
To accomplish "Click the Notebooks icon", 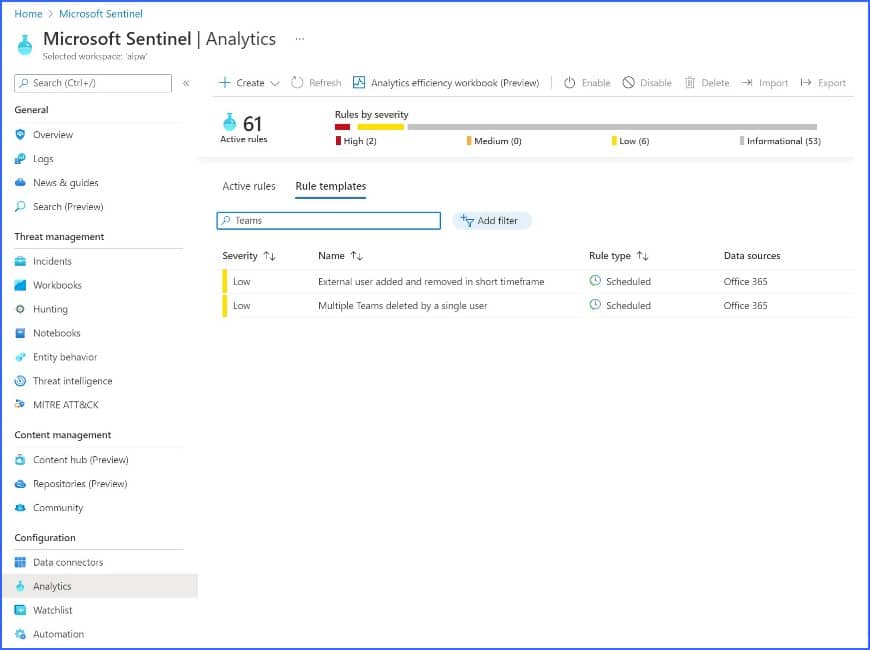I will coord(21,333).
